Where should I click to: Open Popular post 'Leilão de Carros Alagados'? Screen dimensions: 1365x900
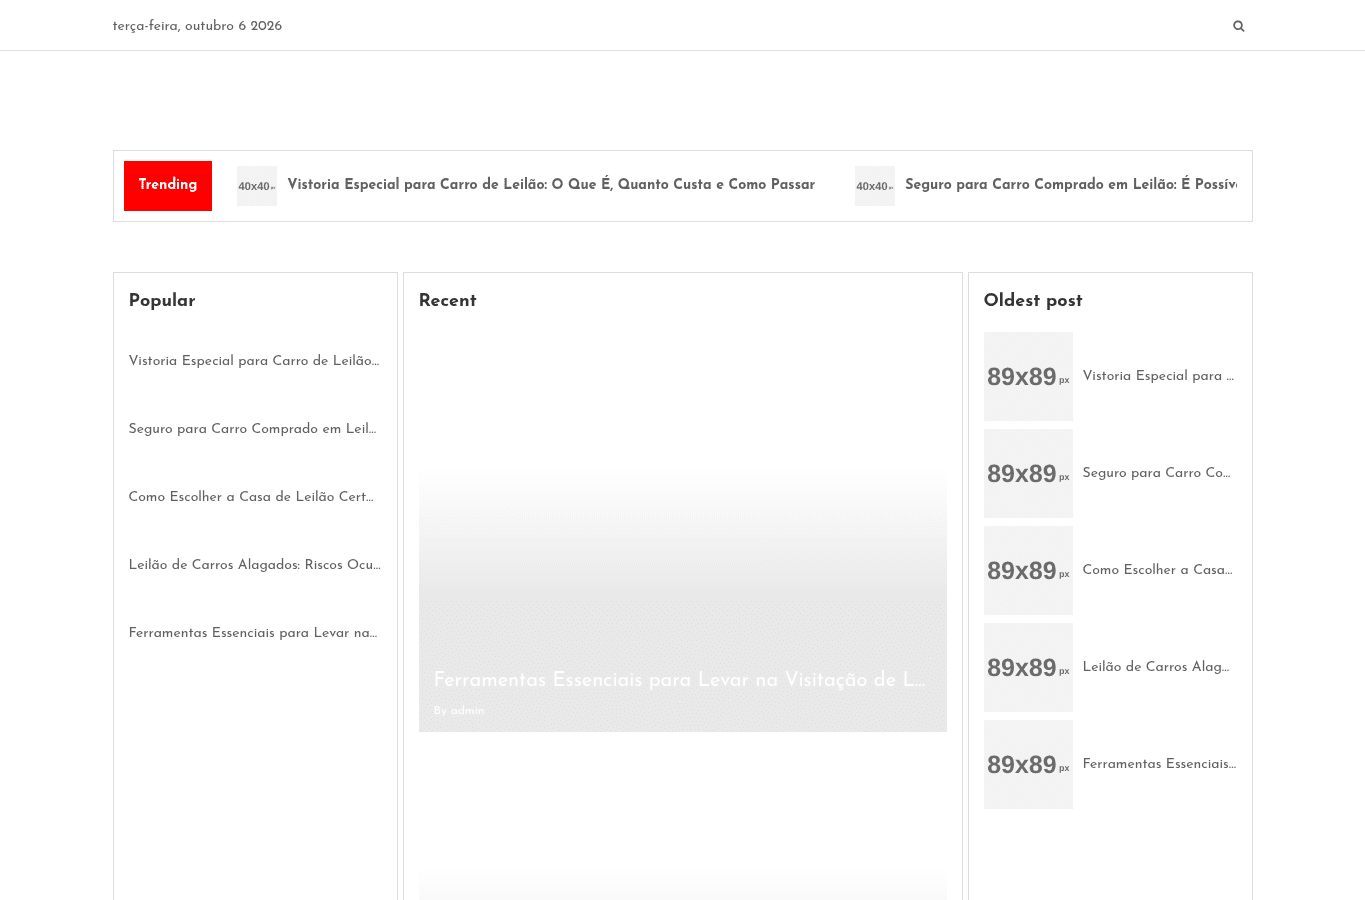pos(255,565)
